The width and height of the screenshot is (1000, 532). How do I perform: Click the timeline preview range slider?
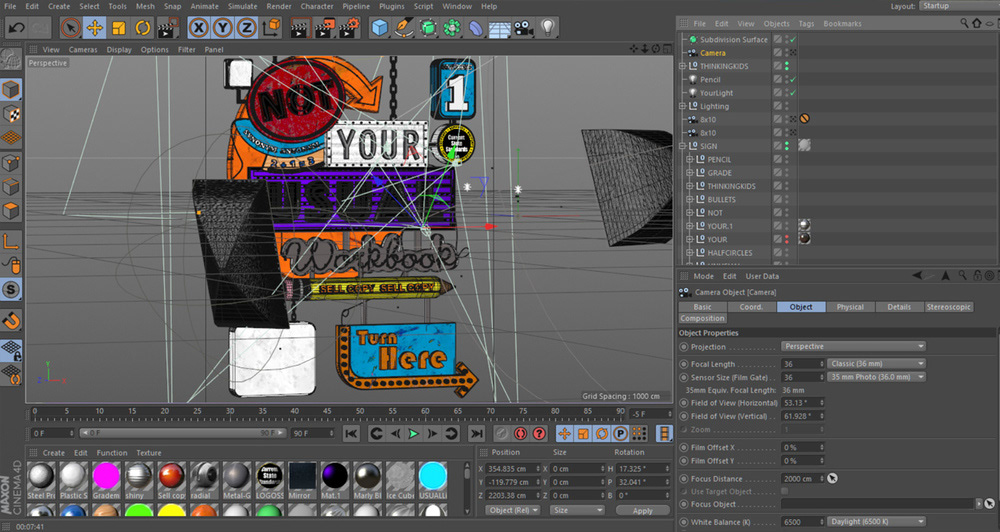182,433
